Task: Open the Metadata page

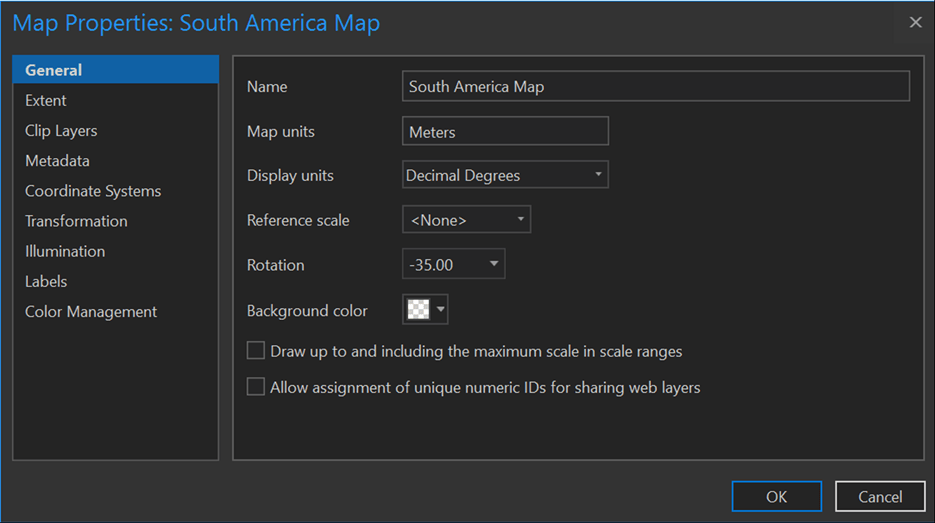Action: click(x=57, y=161)
